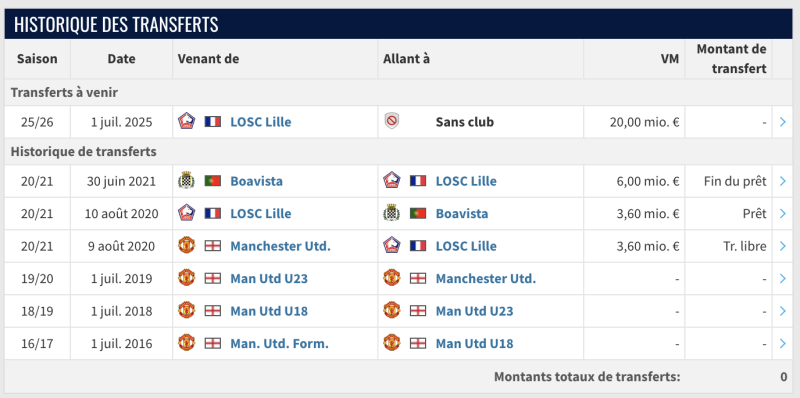This screenshot has width=800, height=398.
Task: Open details arrow for the 1 juil. 2016 row
Action: pyautogui.click(x=783, y=343)
